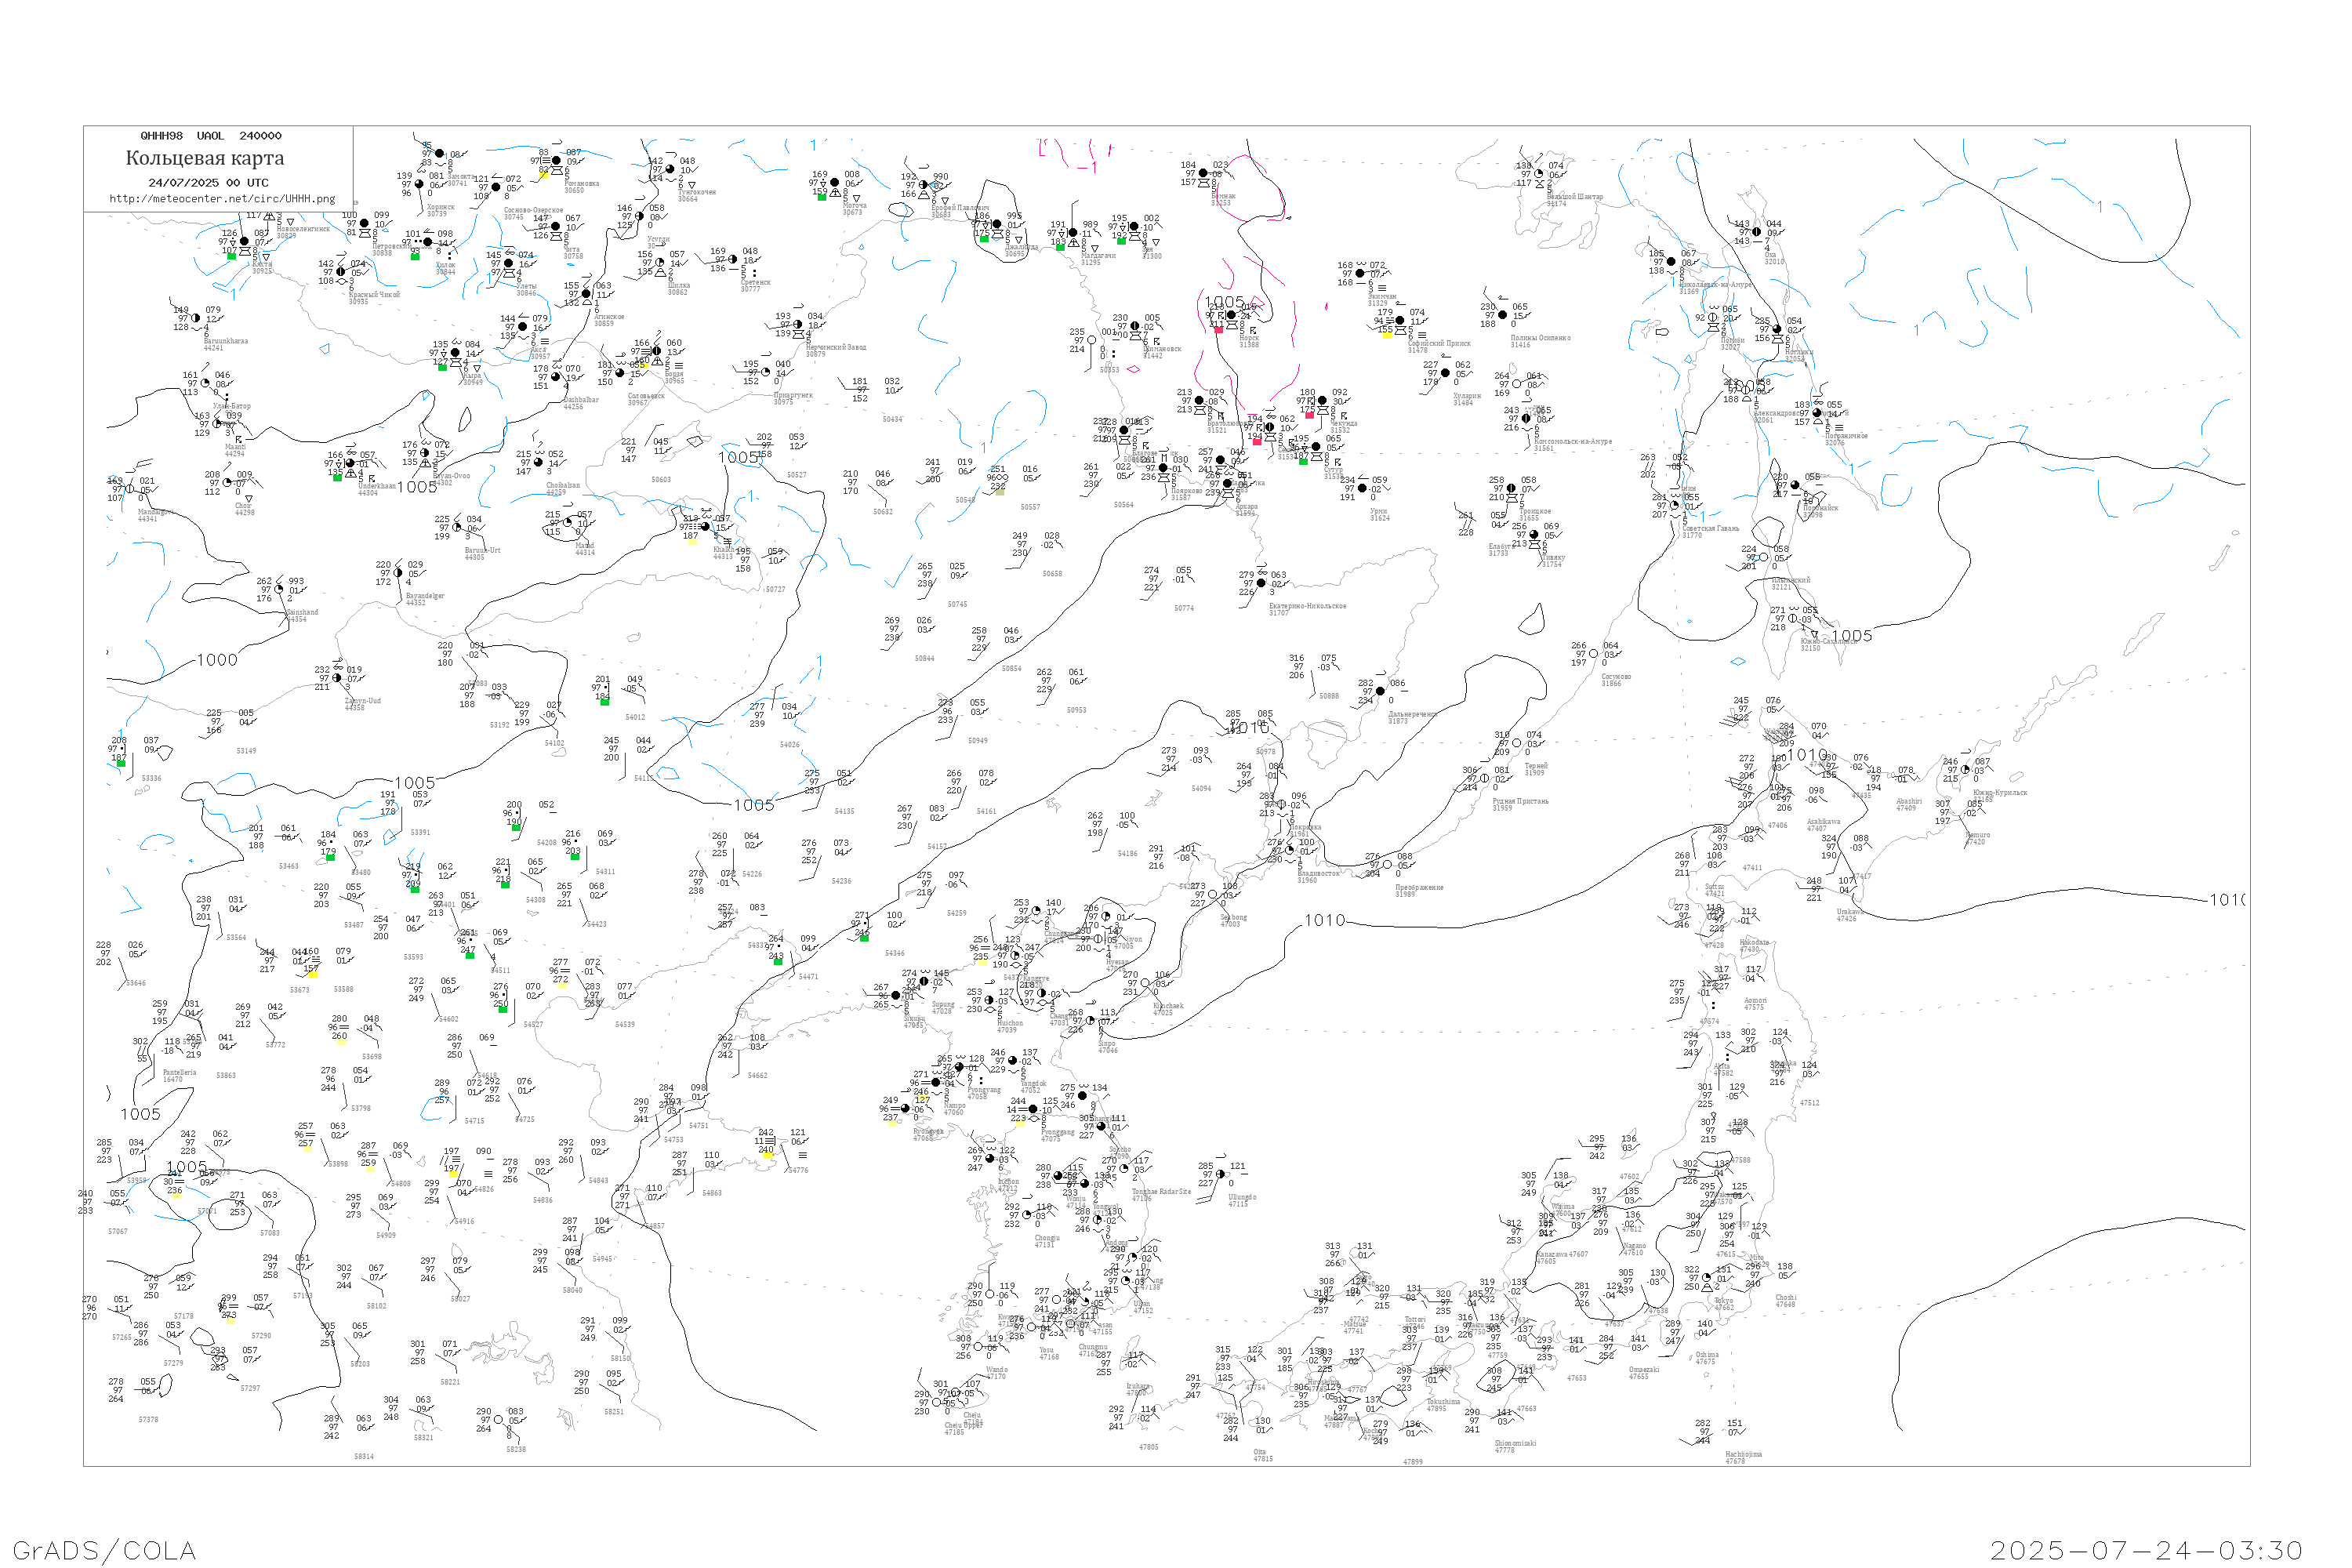Click the QHHH98 UAOL 240000 header code
Image resolution: width=2352 pixels, height=1568 pixels.
coord(211,136)
